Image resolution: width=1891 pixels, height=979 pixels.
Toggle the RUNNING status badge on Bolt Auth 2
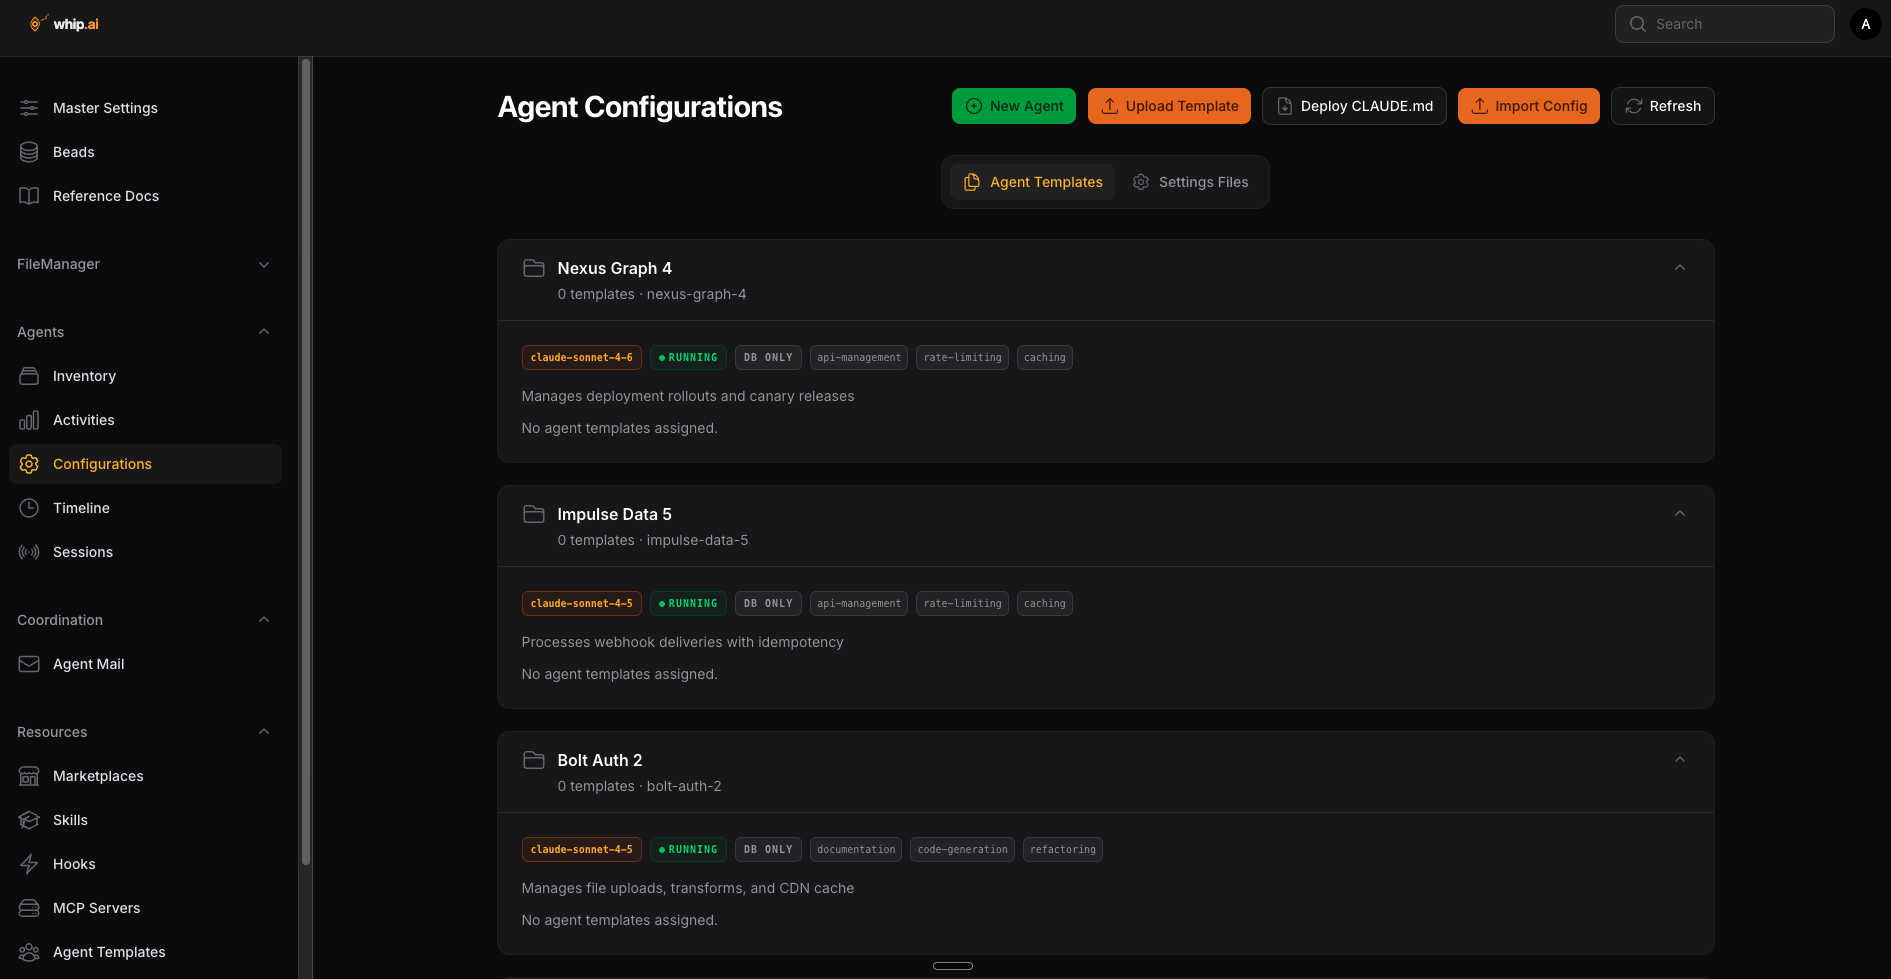click(x=688, y=849)
